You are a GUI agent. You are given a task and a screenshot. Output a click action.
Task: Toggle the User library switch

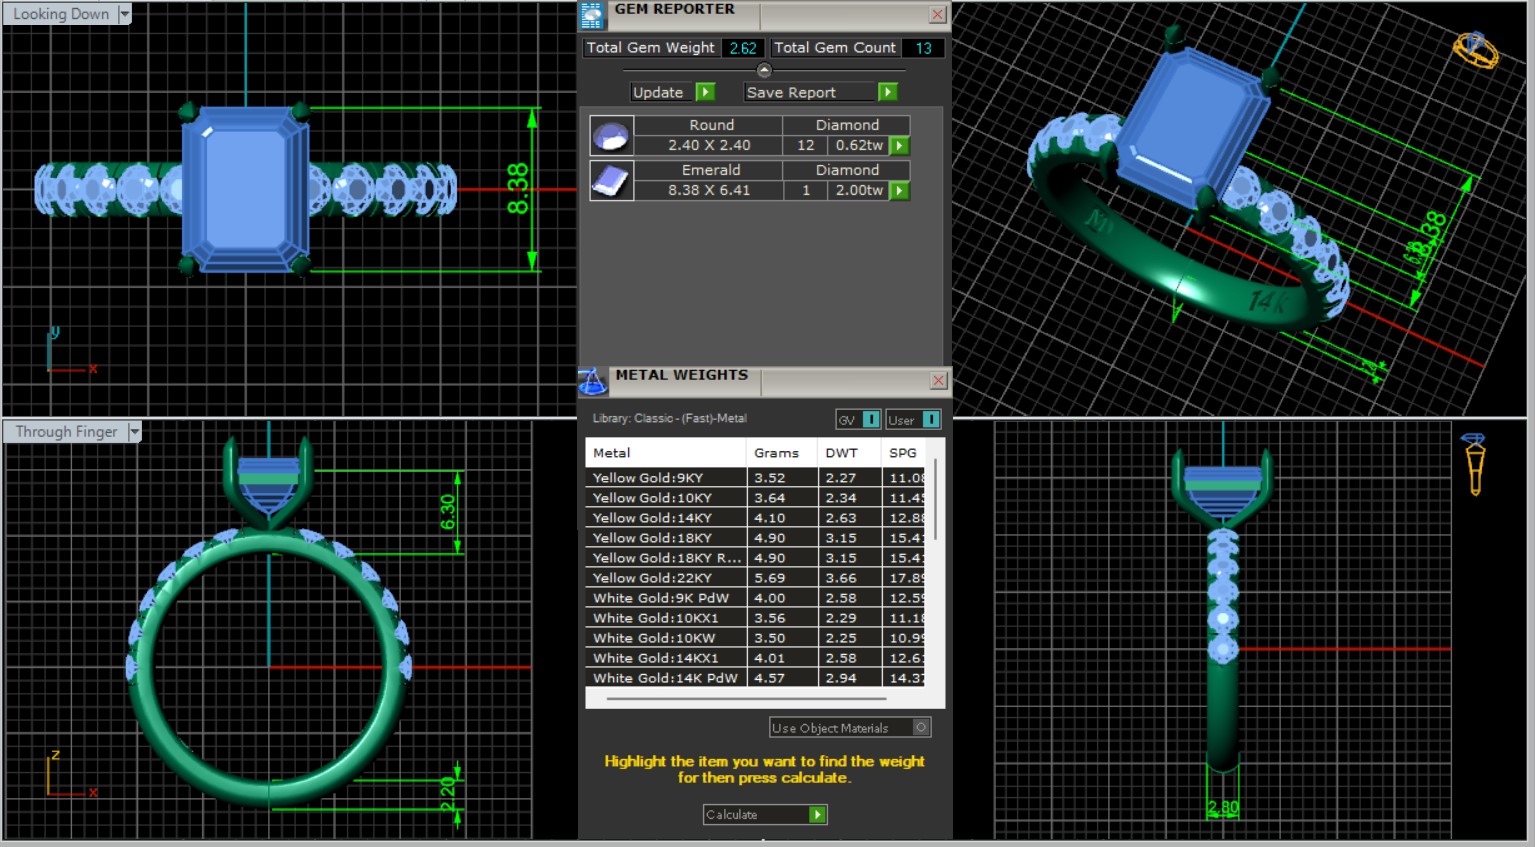click(x=930, y=420)
